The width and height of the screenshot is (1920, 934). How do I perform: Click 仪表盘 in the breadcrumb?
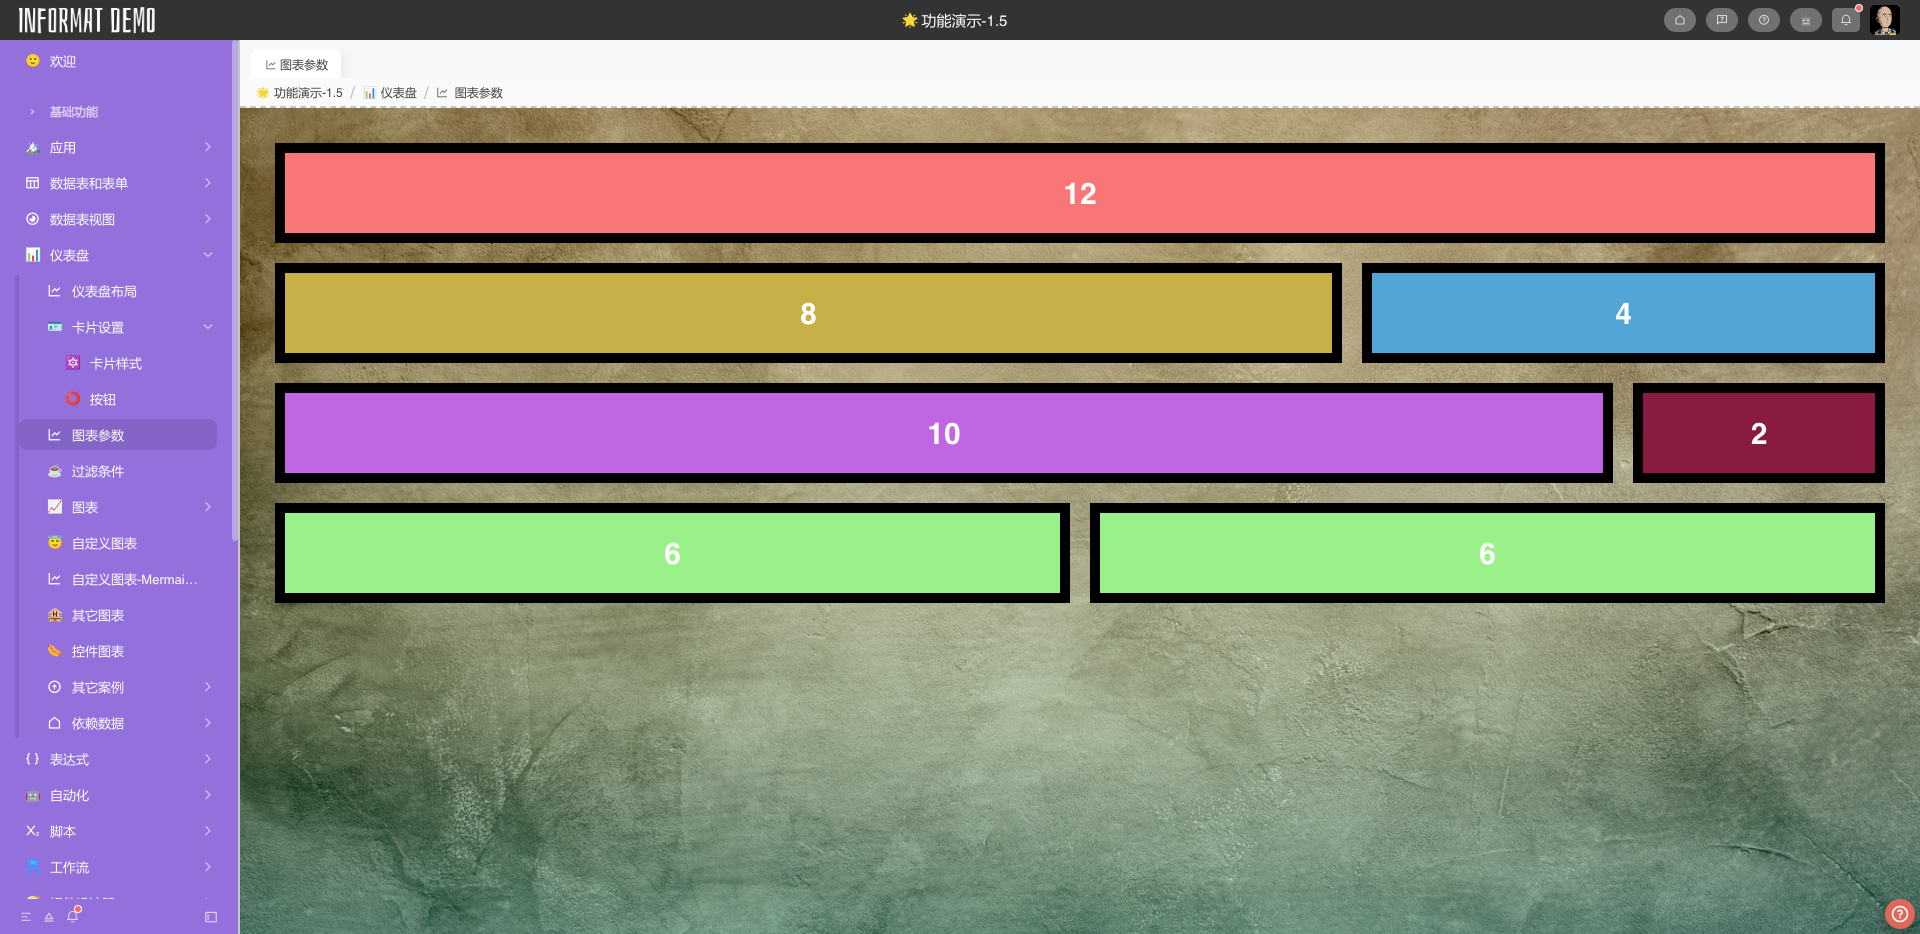point(397,93)
